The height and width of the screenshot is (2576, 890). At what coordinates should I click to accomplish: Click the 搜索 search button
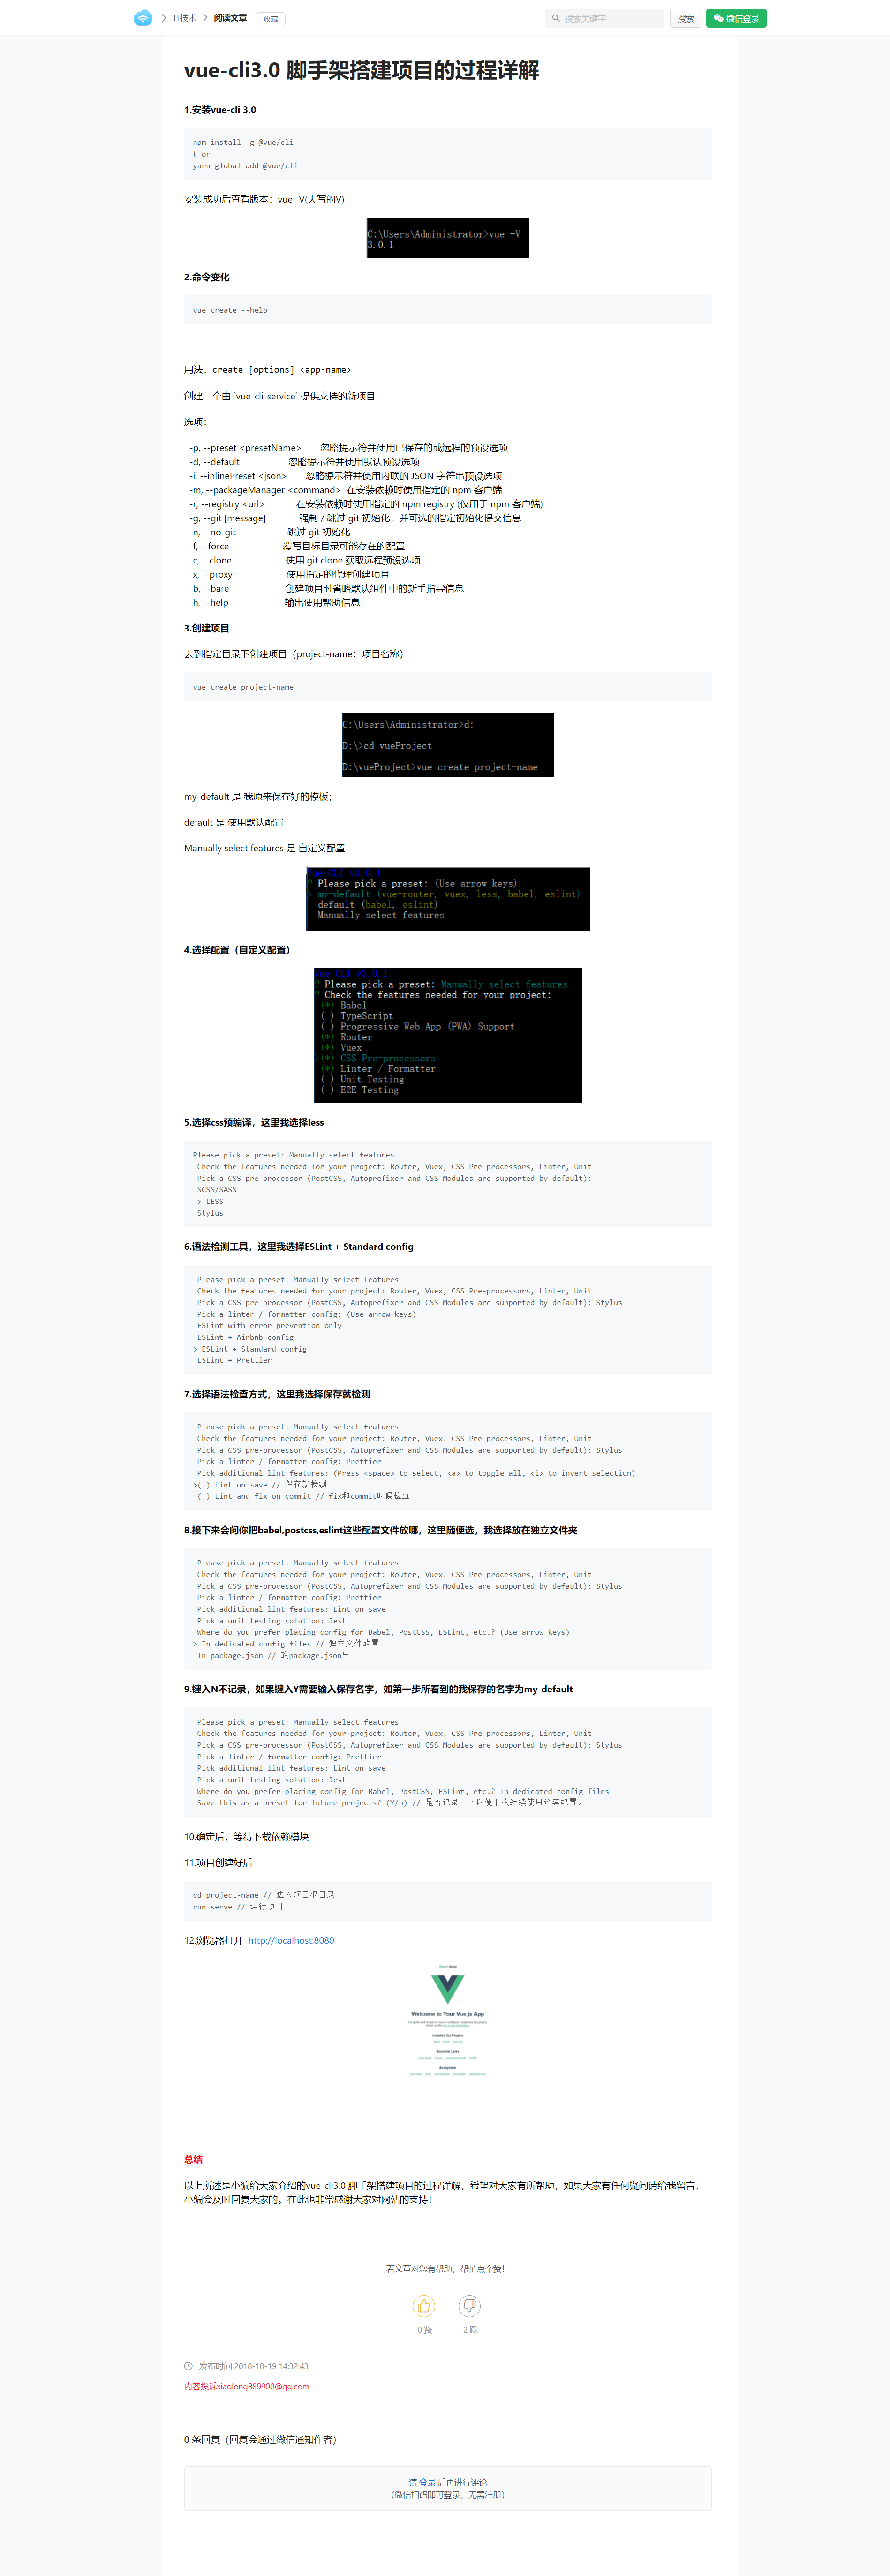pyautogui.click(x=685, y=18)
